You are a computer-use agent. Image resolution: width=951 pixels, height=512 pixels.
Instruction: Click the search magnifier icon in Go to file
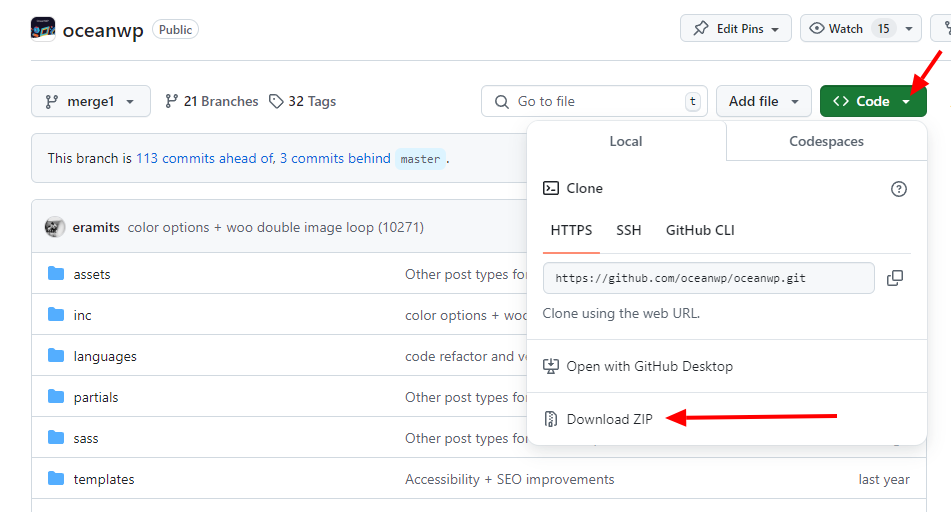[x=502, y=101]
